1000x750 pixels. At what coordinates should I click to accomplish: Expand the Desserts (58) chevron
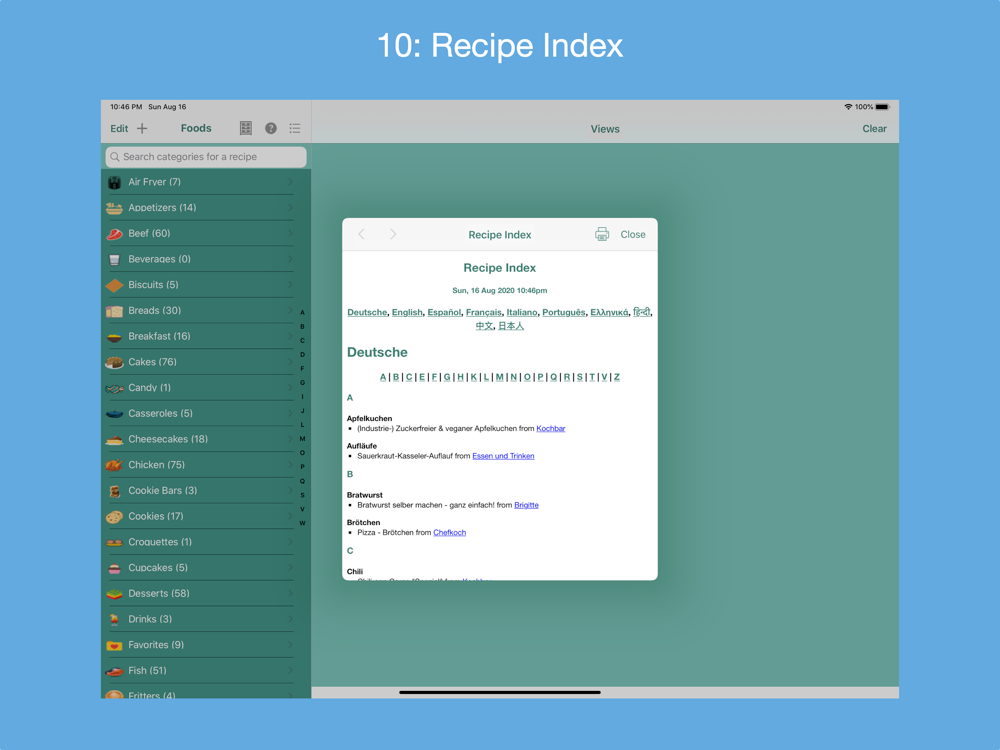click(x=290, y=593)
